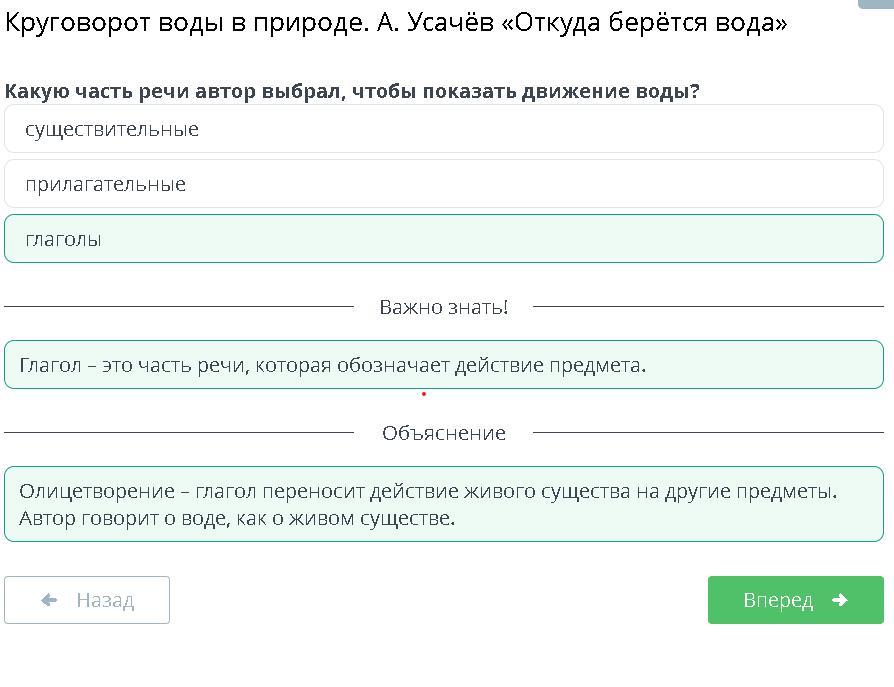Click the gray tab at the top-right corner
The width and height of the screenshot is (894, 687).
point(876,3)
